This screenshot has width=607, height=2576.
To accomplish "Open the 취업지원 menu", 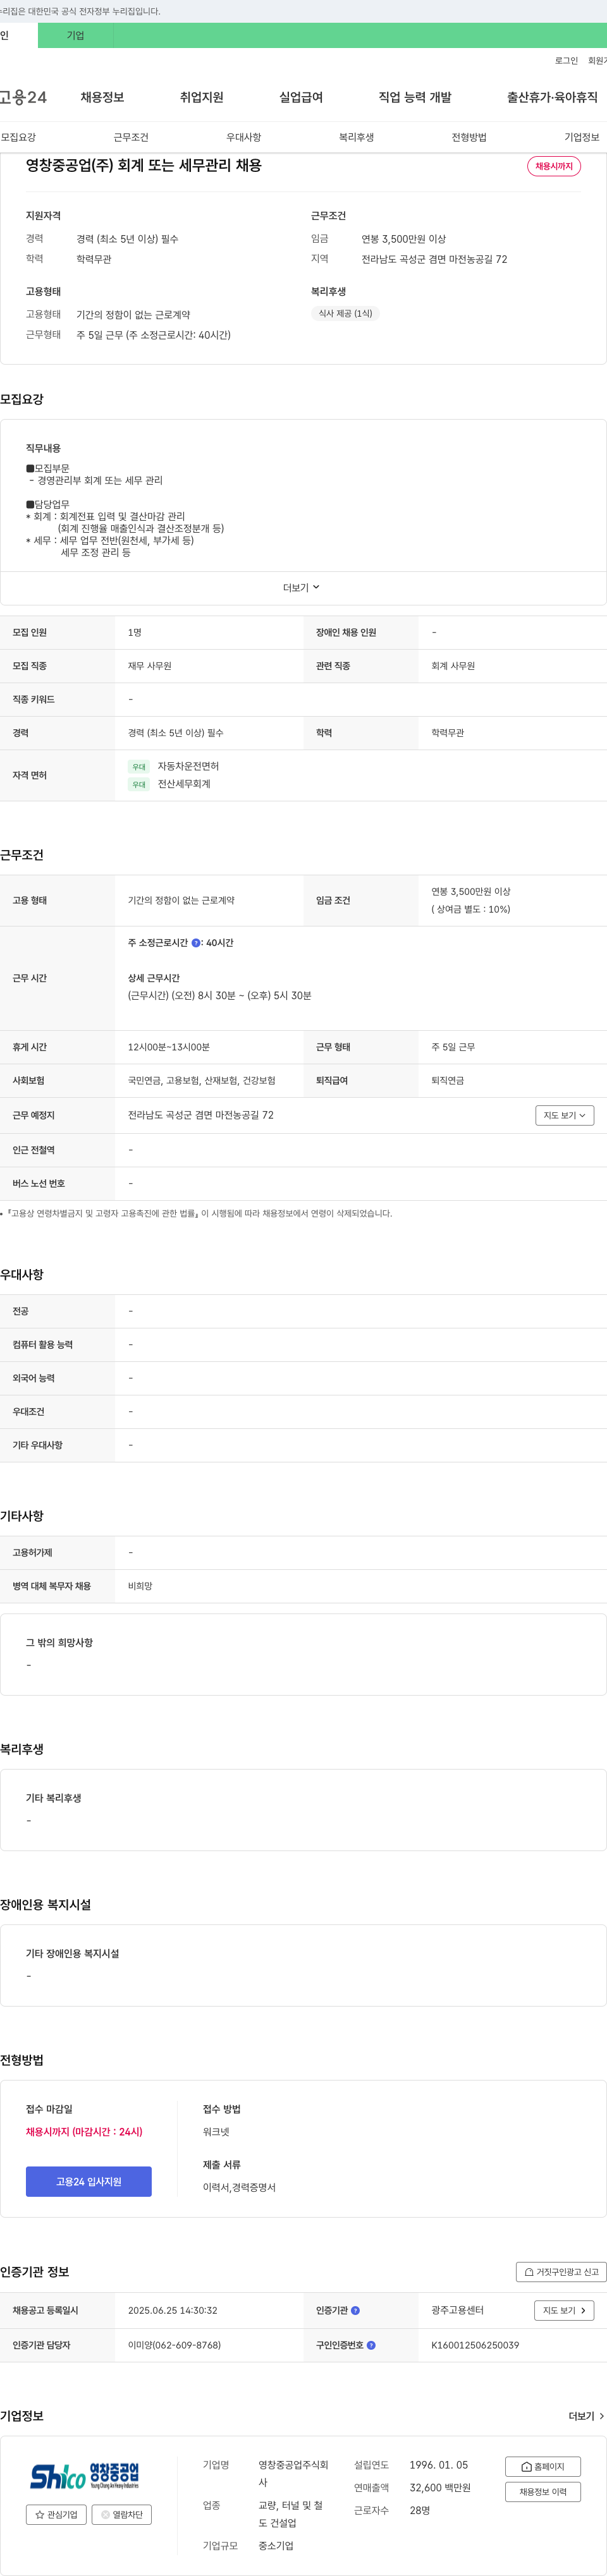I will [x=201, y=97].
